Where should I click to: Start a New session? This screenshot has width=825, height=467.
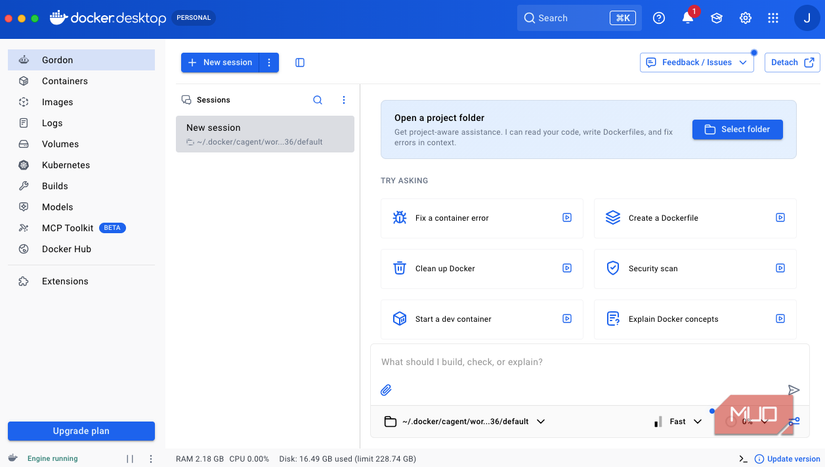click(220, 63)
